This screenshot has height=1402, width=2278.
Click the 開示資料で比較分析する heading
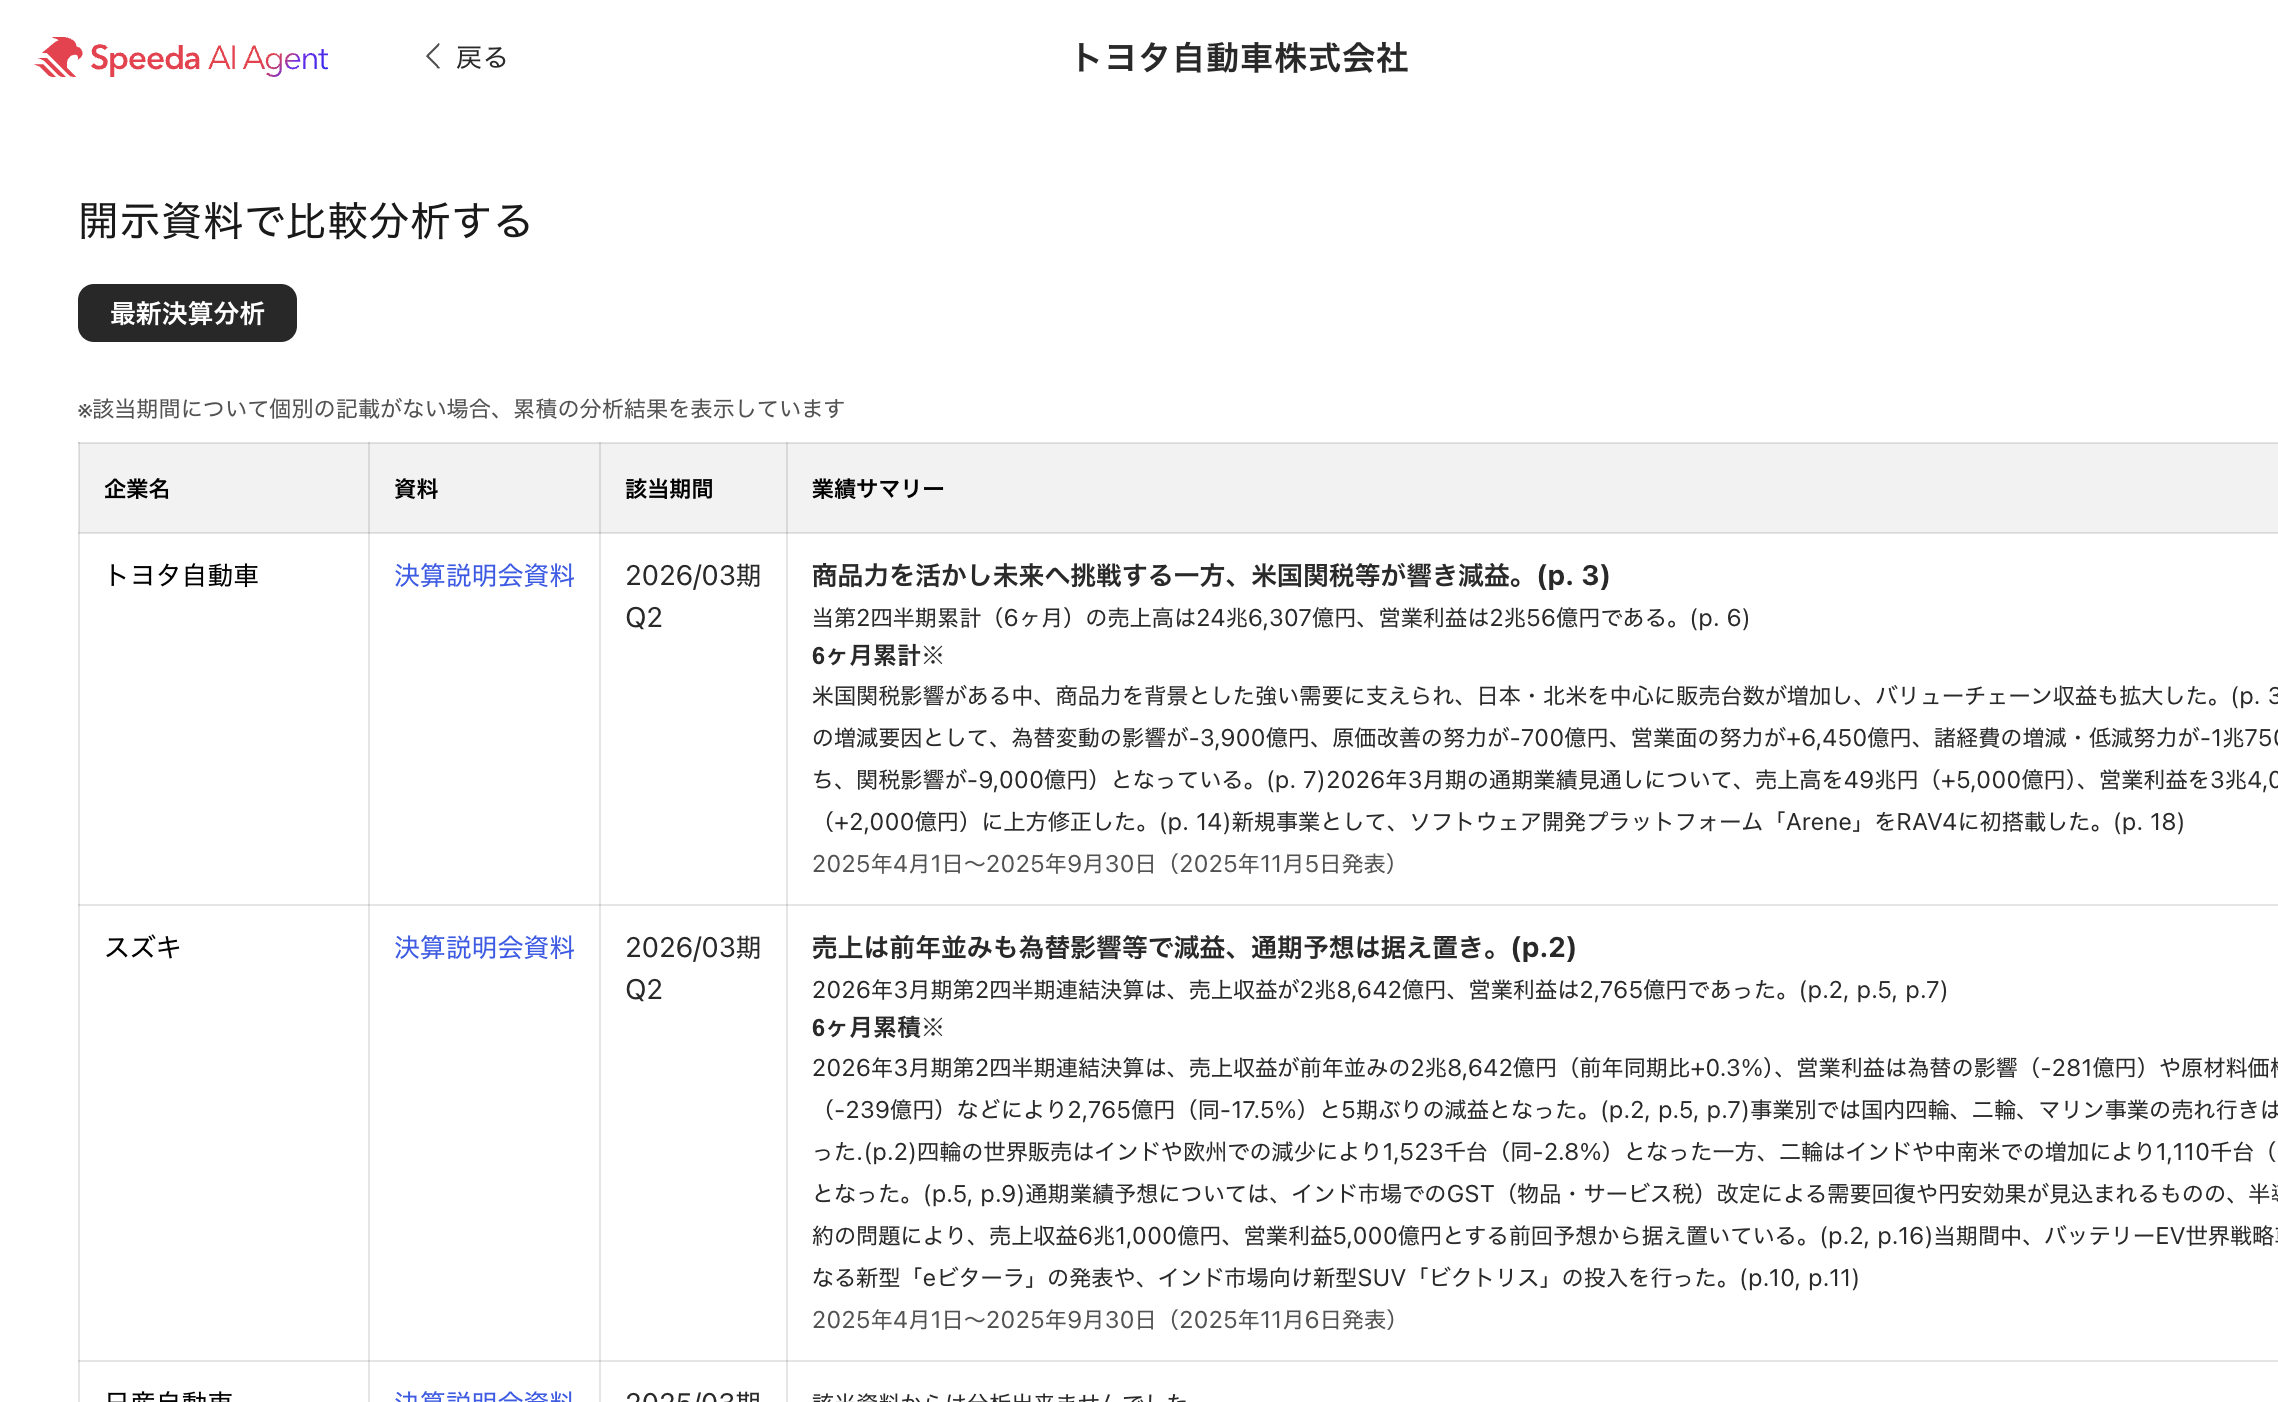point(305,221)
